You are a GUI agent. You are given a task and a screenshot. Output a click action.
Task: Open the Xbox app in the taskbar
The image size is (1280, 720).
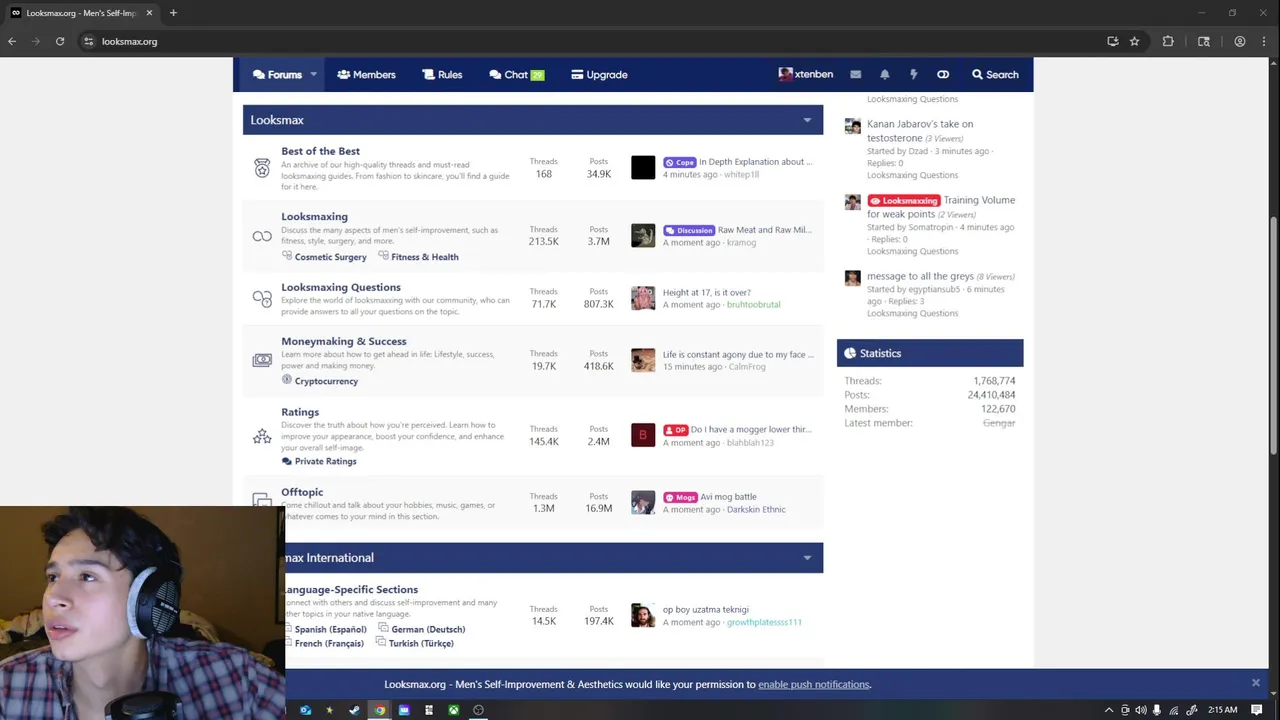(x=453, y=710)
